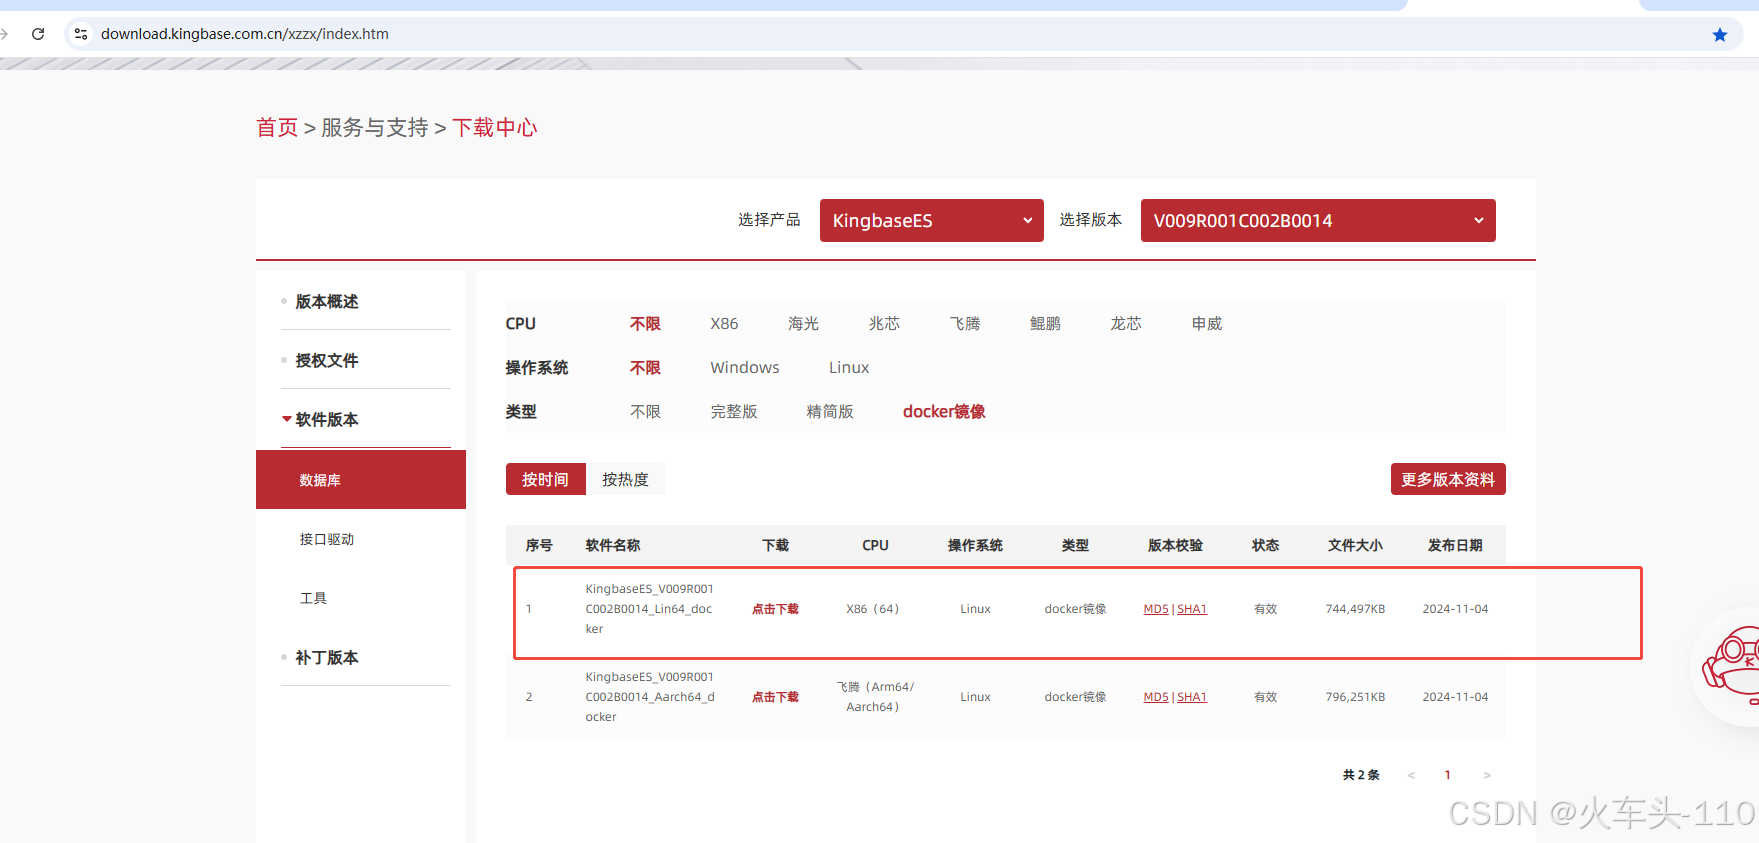Click the 发布日期 column header

(1455, 545)
